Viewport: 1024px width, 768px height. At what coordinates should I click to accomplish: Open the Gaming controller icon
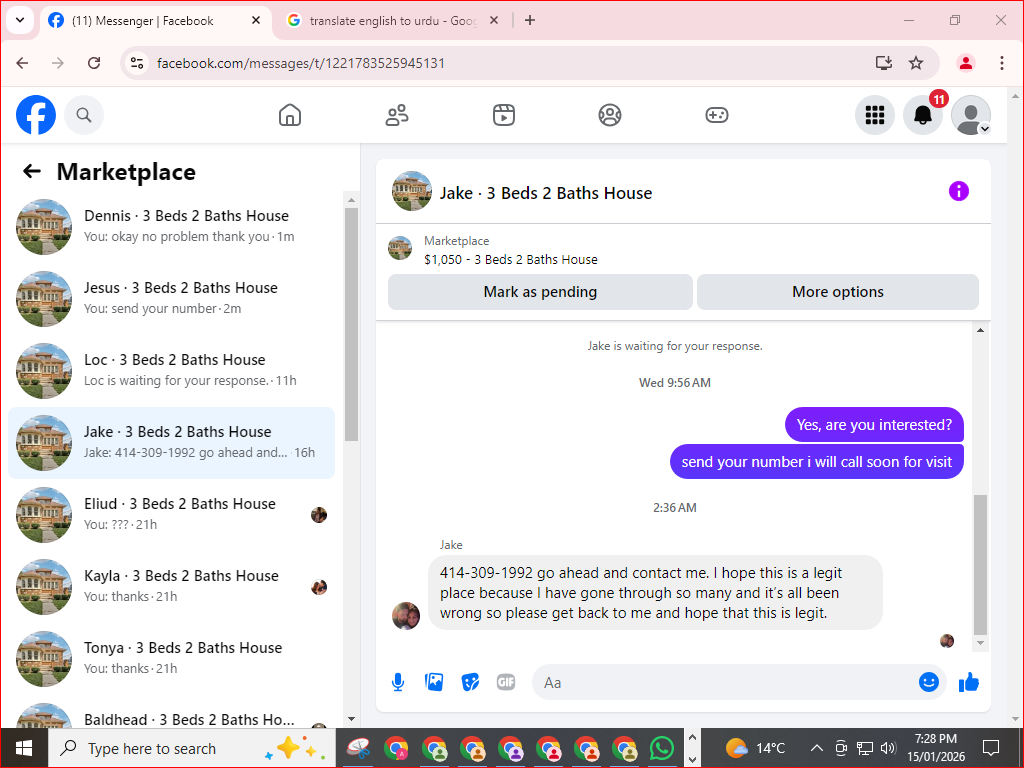tap(716, 115)
